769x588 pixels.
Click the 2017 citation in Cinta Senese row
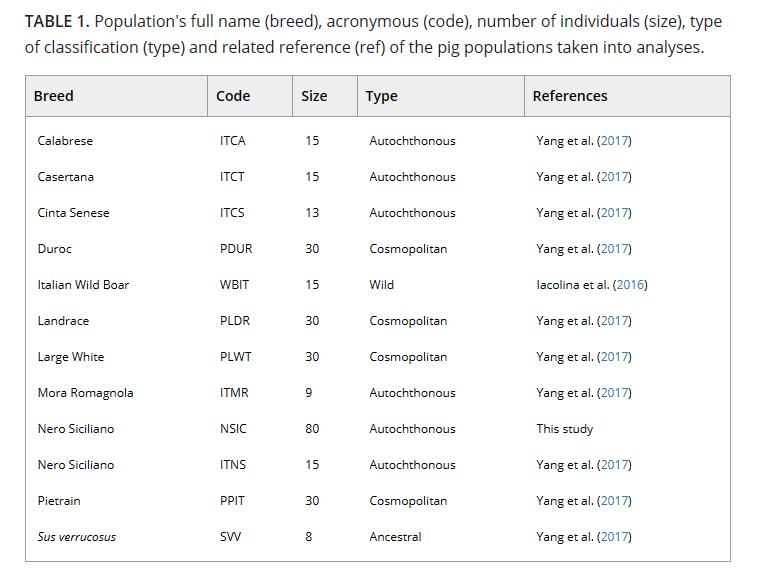[614, 213]
